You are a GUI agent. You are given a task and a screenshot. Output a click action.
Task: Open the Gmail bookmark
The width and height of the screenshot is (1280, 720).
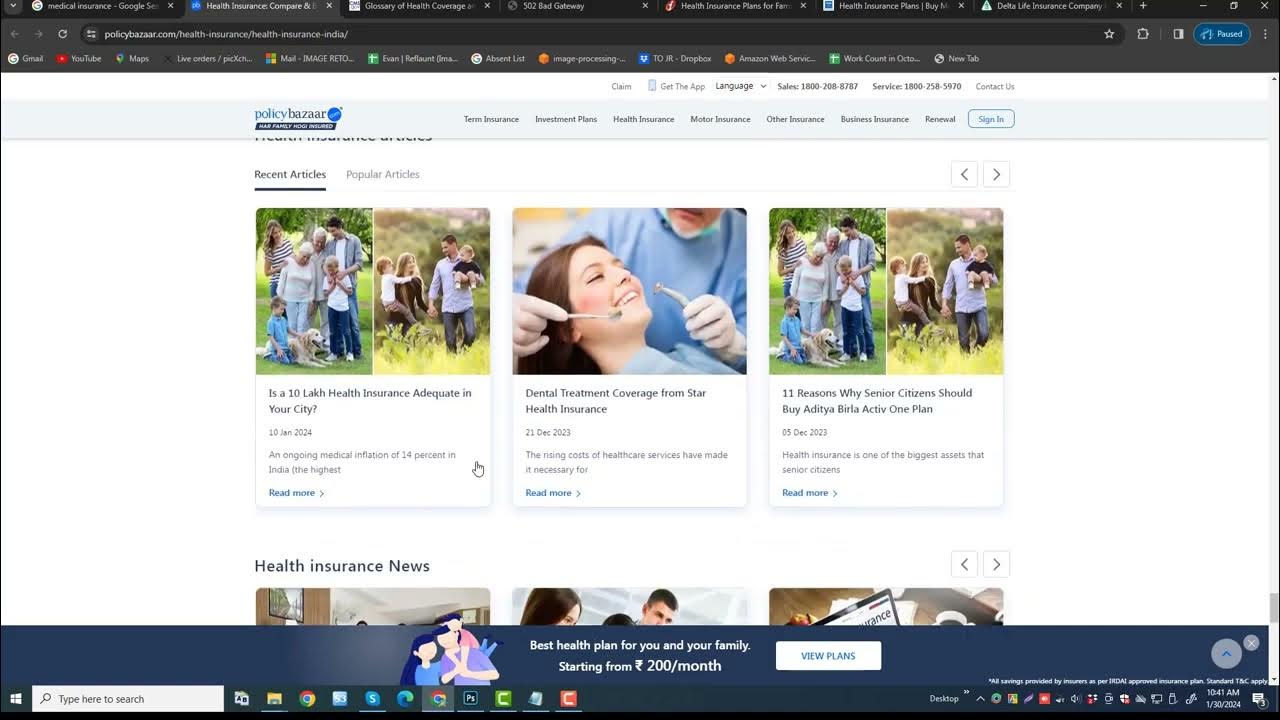26,58
